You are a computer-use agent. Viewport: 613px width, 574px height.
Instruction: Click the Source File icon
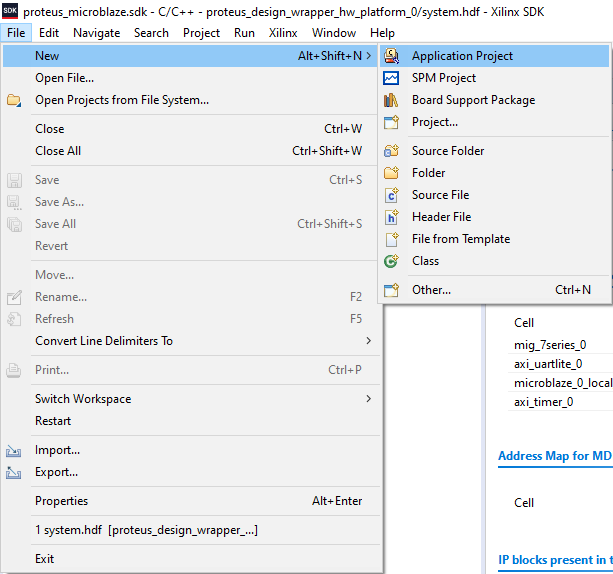tap(391, 195)
